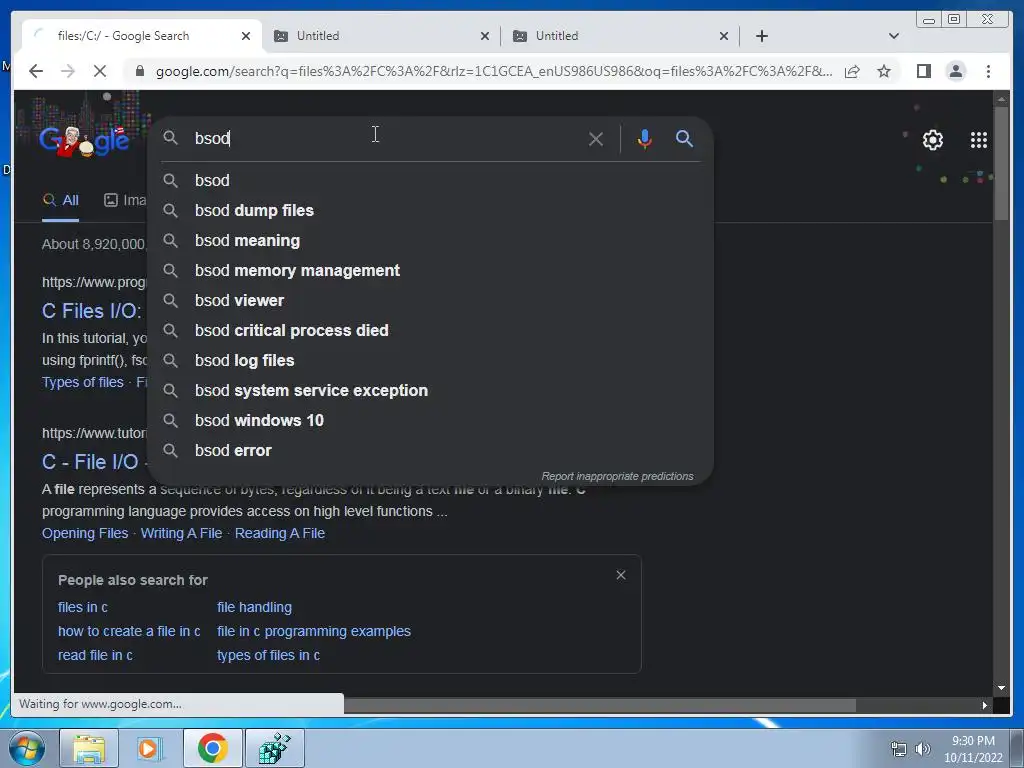Choose the plain 'bsod' suggestion

[430, 180]
